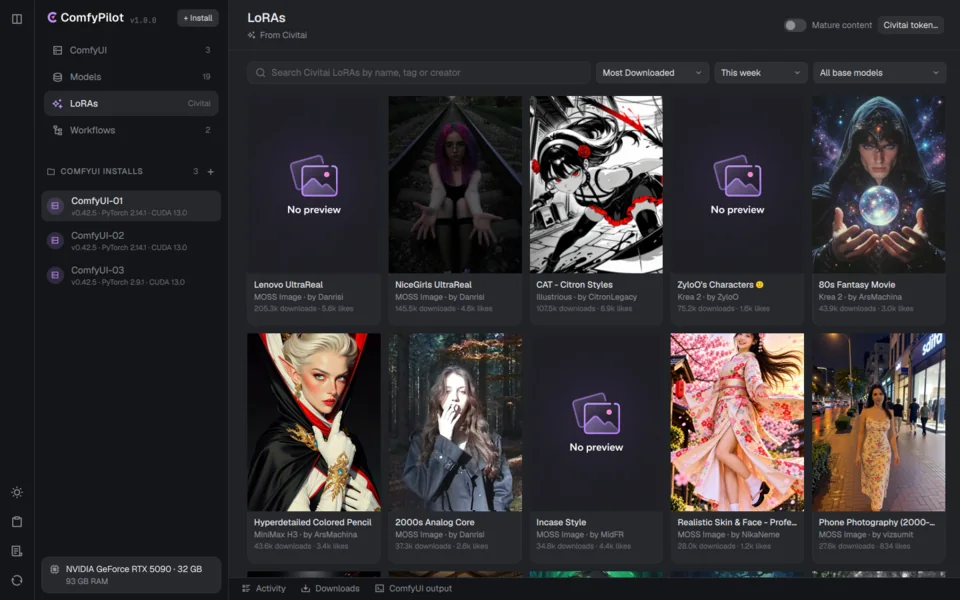The image size is (960, 600).
Task: Open the This week period dropdown
Action: coord(760,73)
